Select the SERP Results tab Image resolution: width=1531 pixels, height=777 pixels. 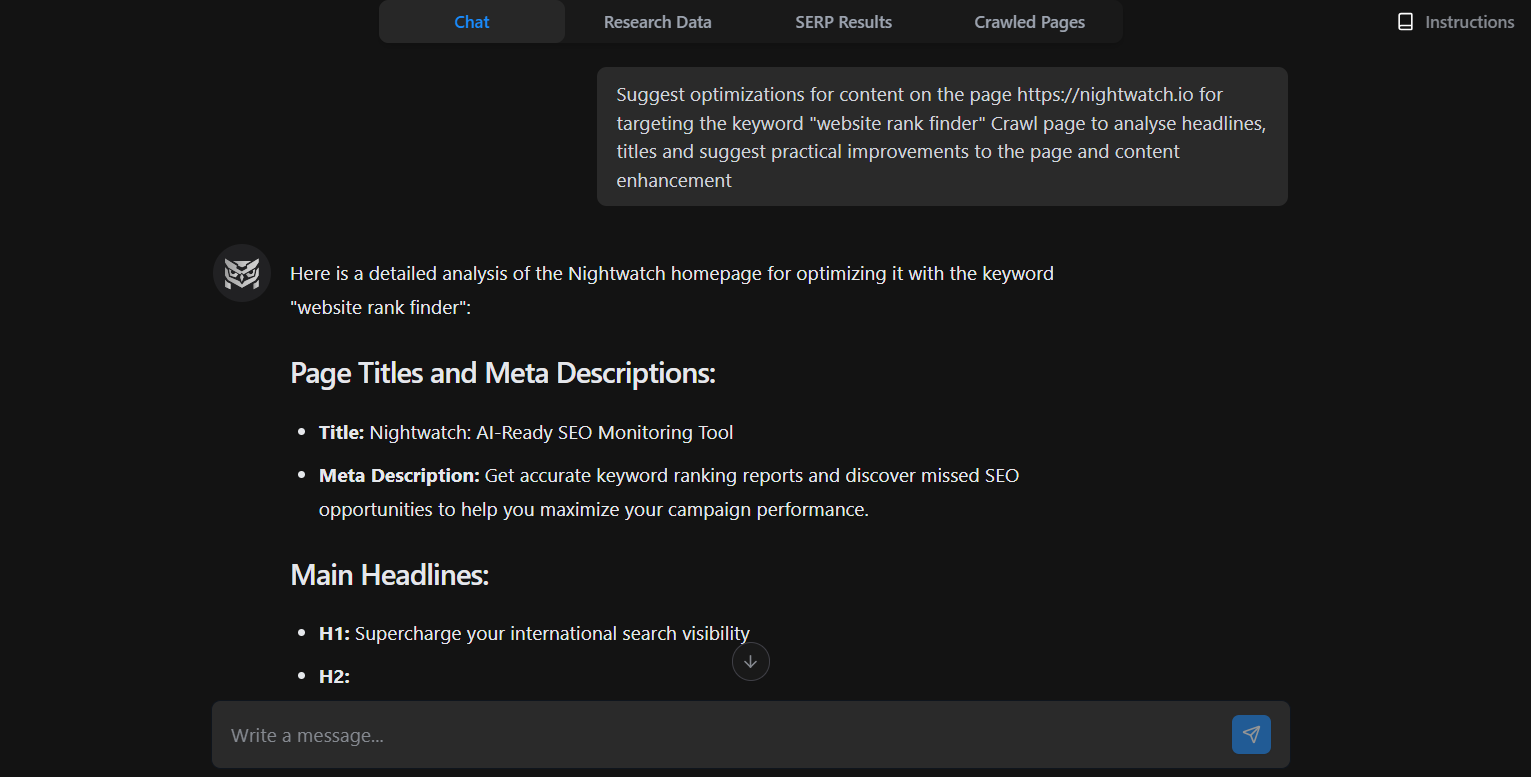point(843,22)
